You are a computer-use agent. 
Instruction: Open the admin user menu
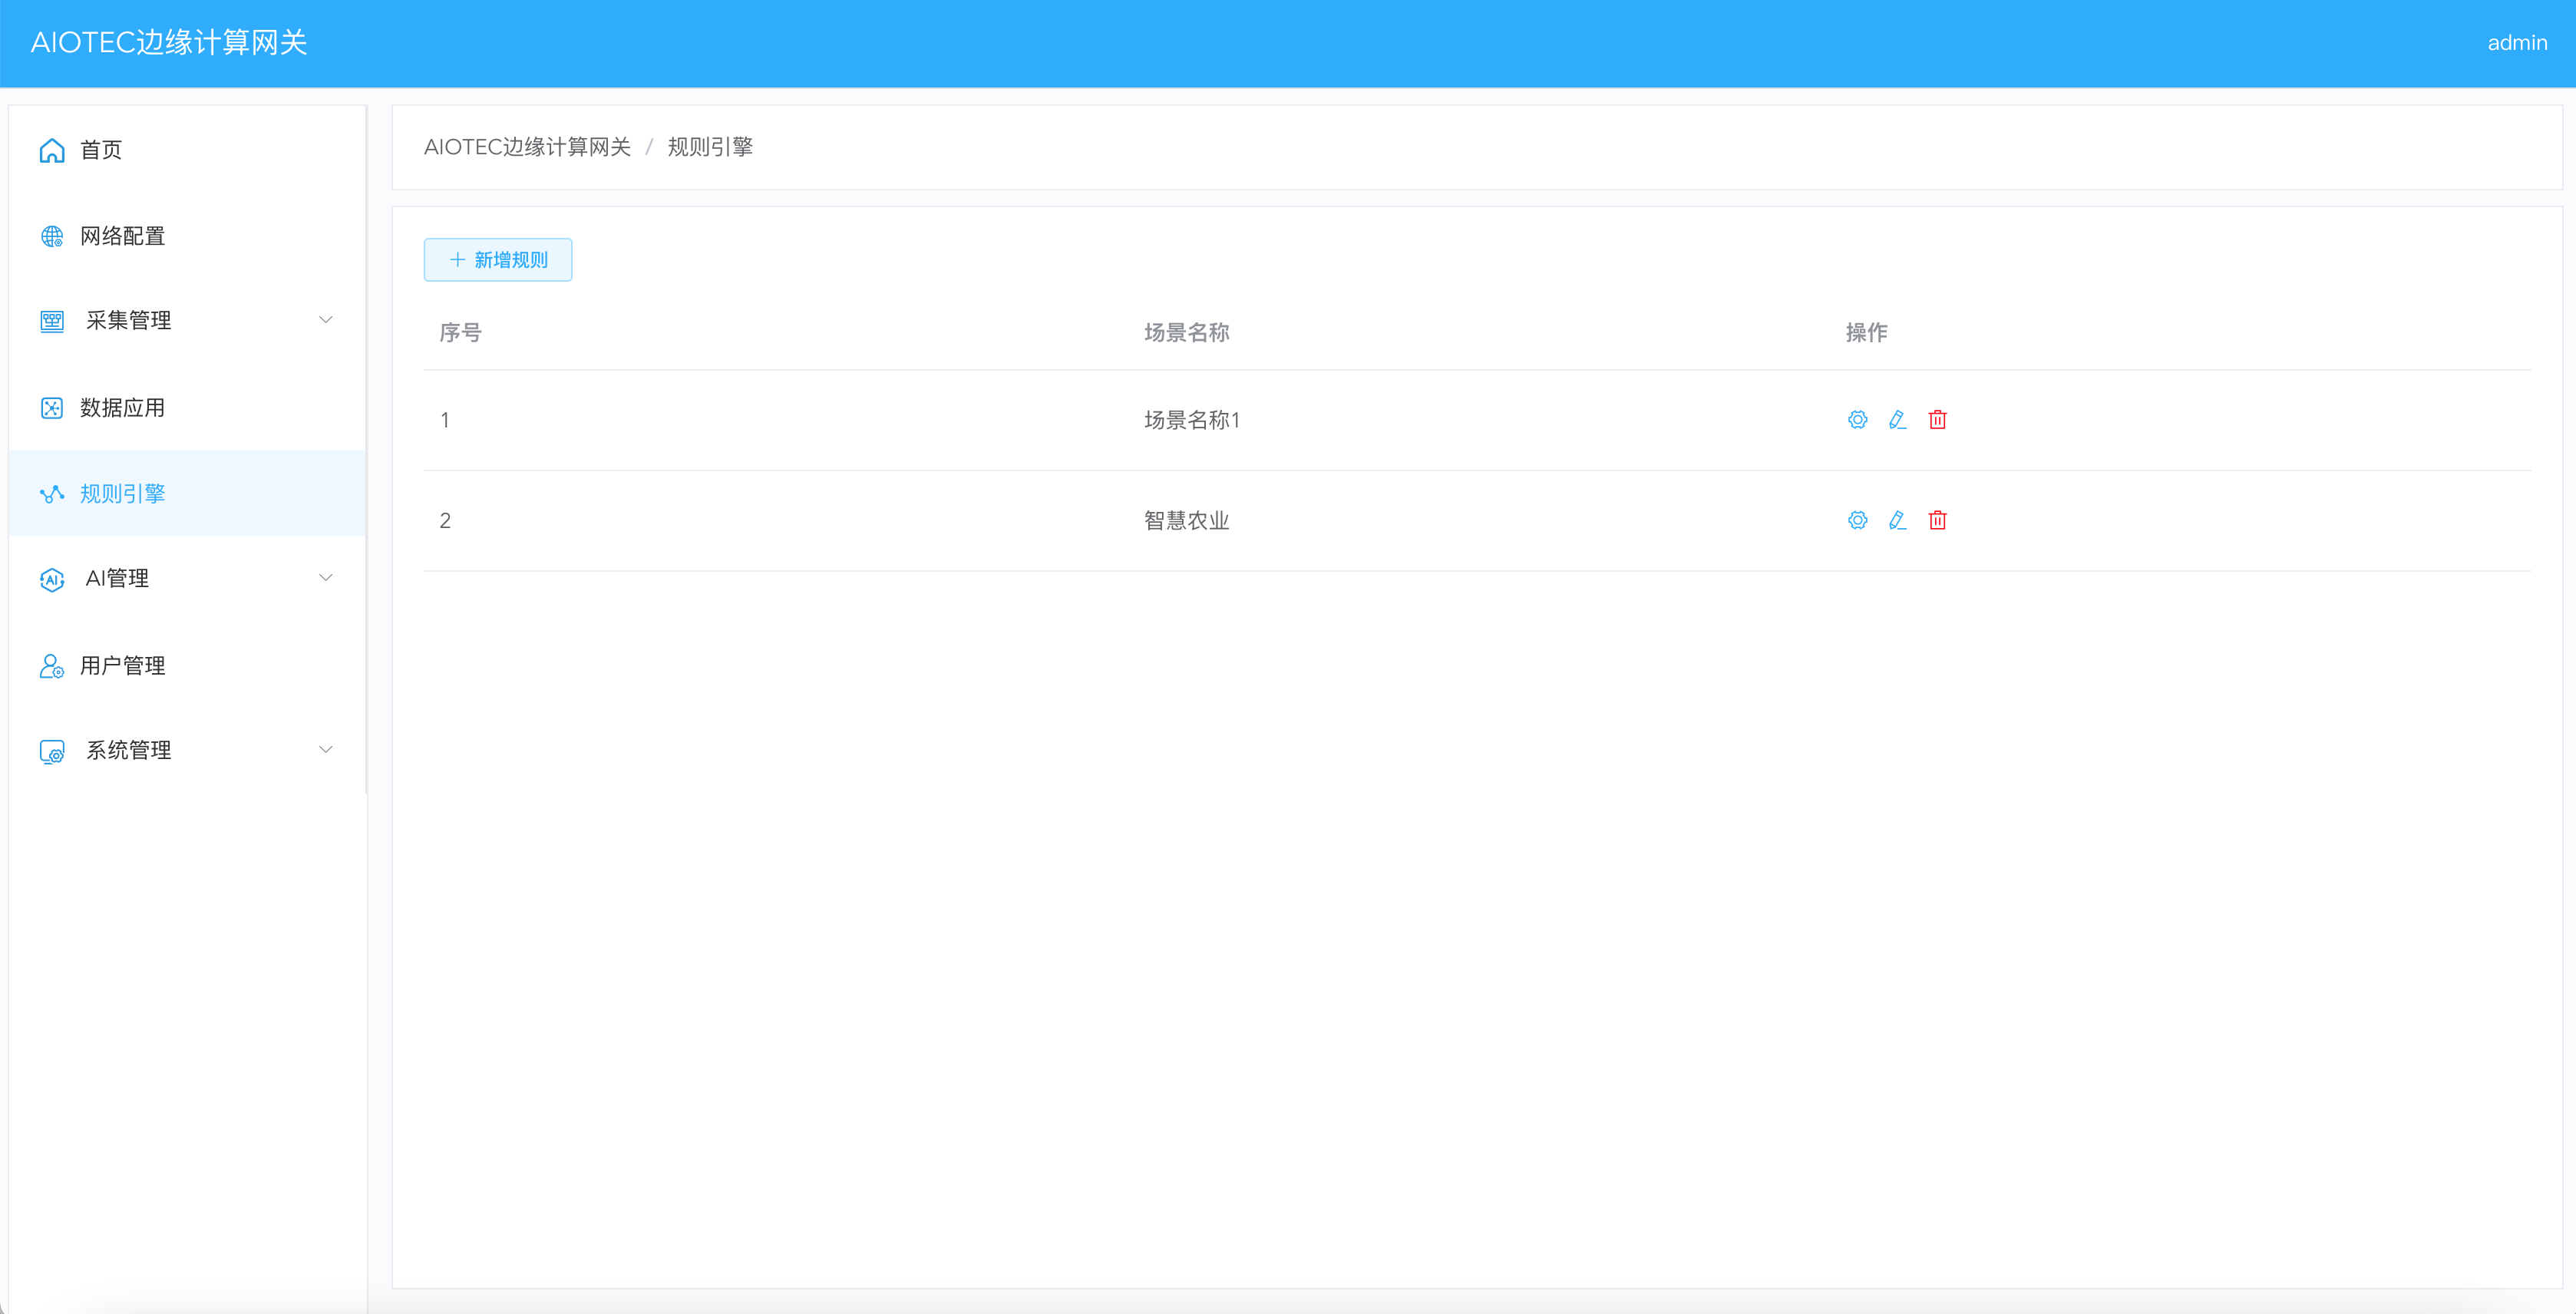(x=2516, y=43)
